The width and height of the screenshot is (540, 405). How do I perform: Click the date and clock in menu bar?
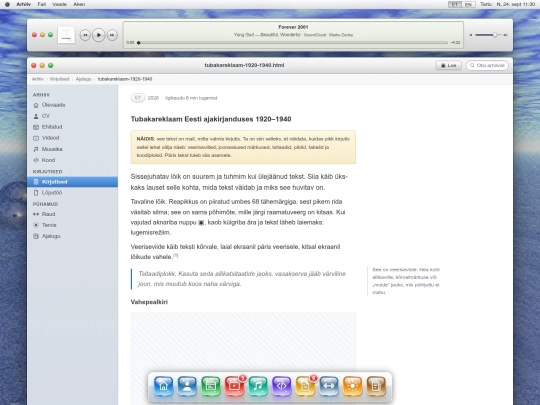(x=516, y=4)
